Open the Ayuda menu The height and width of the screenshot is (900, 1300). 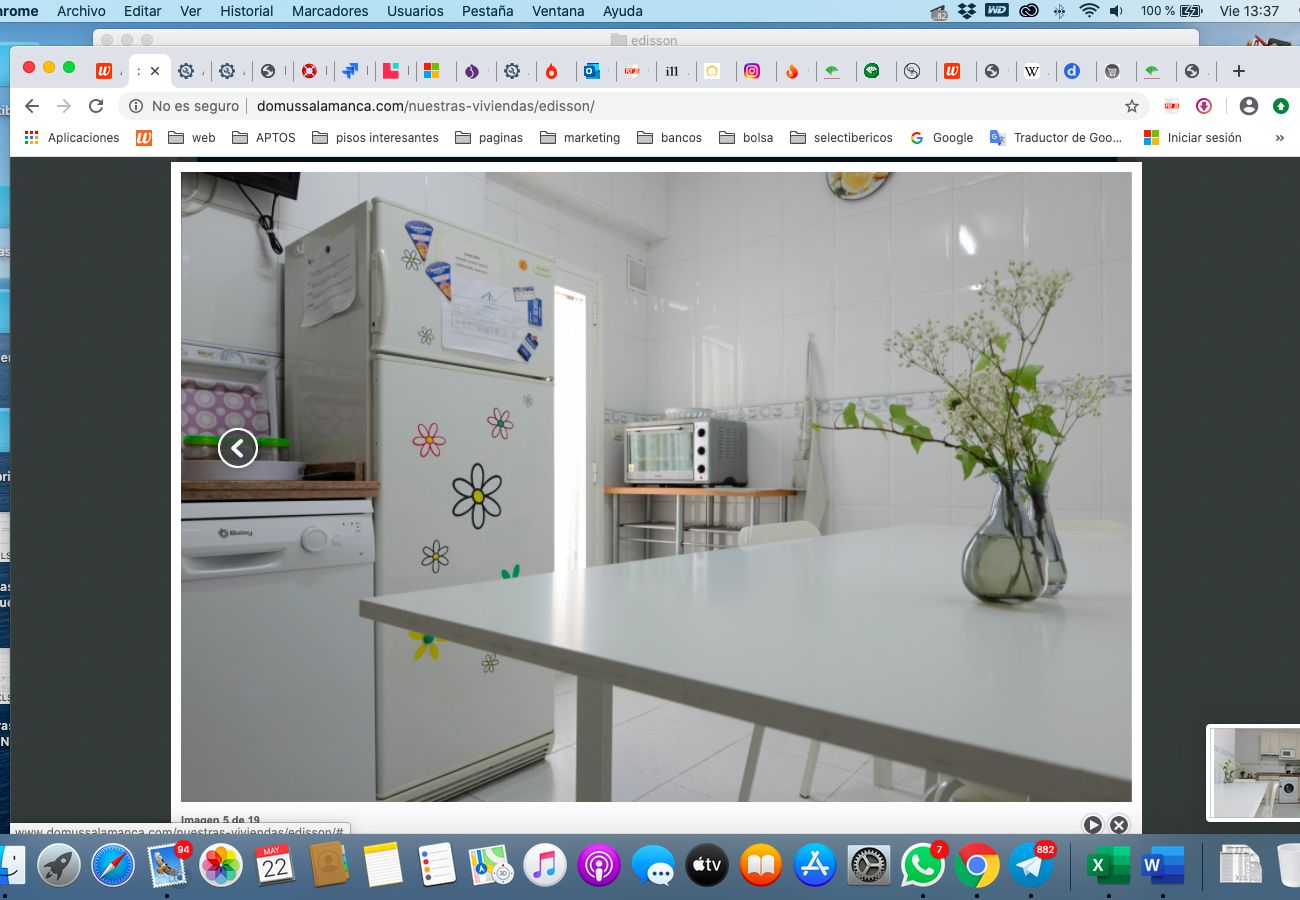(623, 11)
